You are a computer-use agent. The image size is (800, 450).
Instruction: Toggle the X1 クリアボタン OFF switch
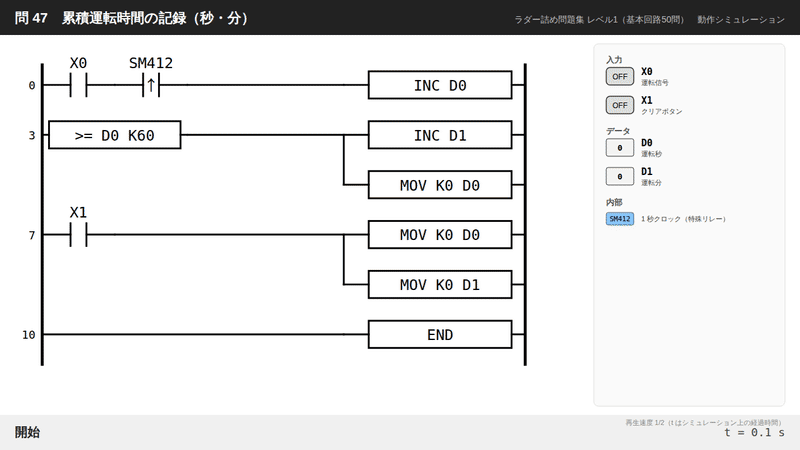click(619, 105)
